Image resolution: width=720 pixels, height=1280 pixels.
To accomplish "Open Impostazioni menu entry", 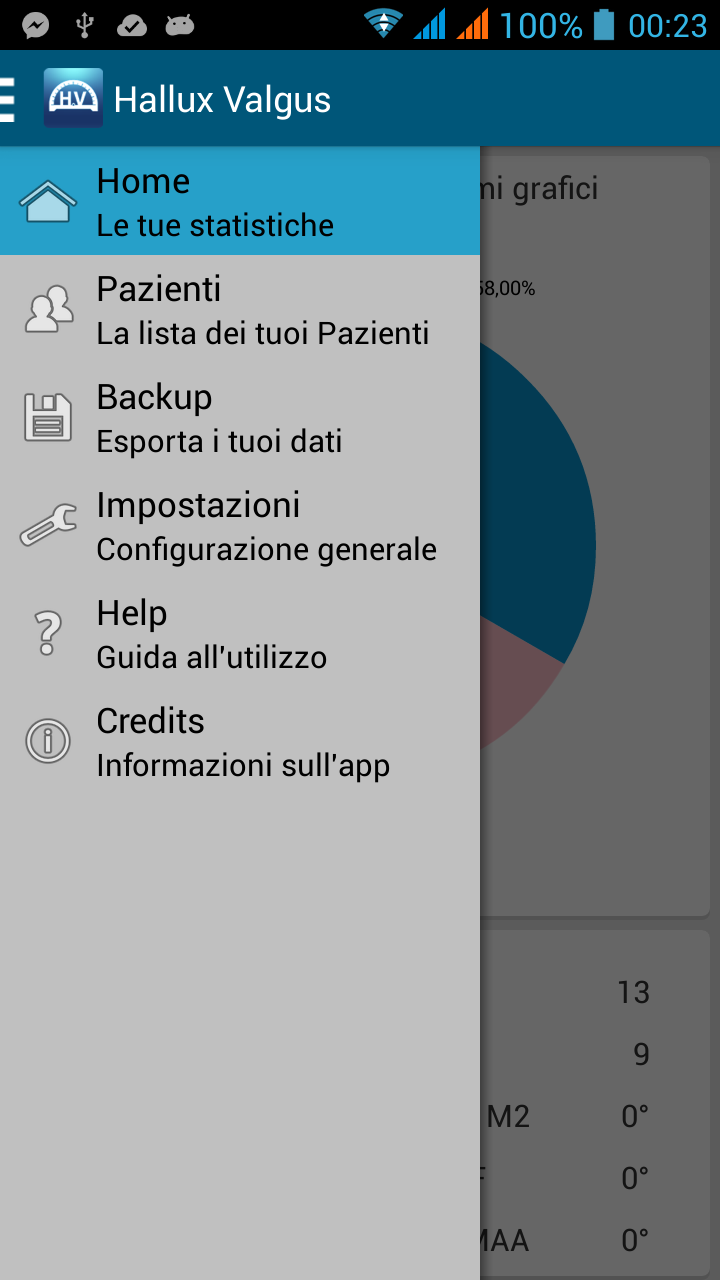I will 198,505.
